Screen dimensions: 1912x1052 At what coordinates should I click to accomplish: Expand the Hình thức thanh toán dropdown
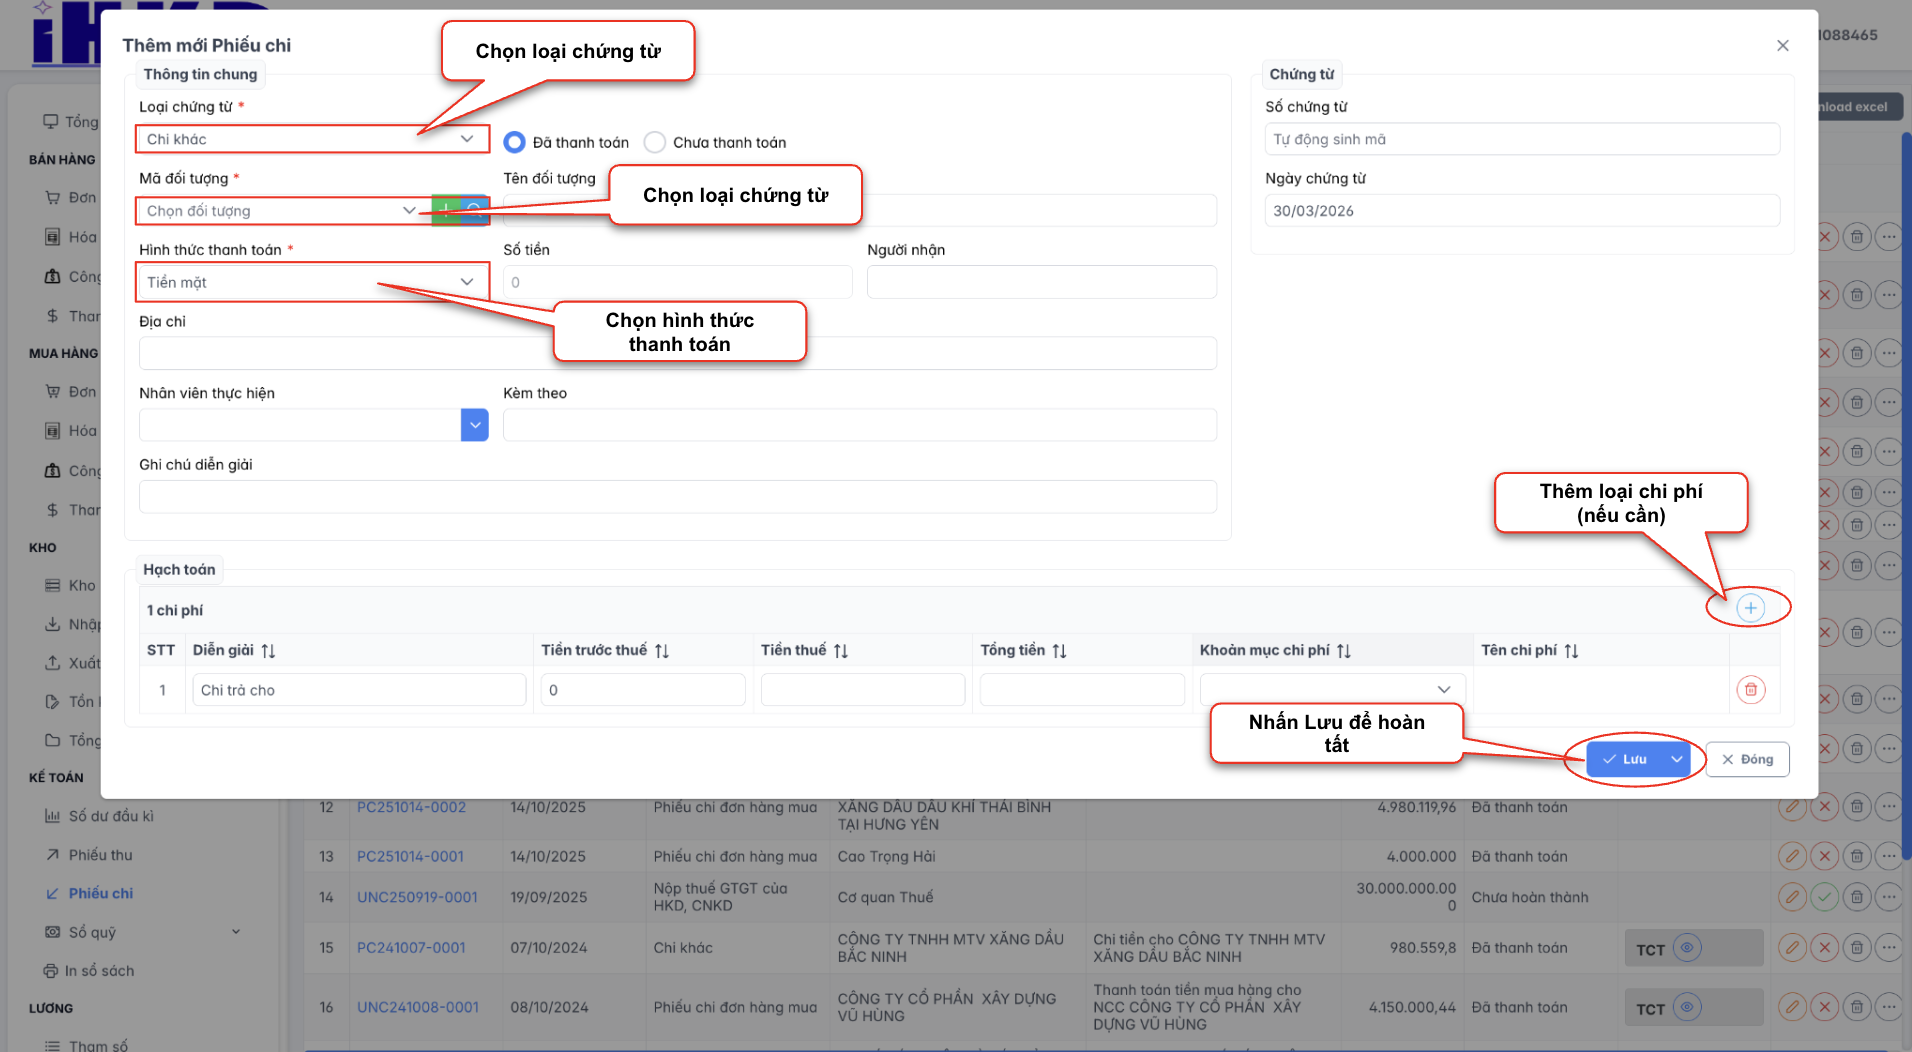(312, 283)
